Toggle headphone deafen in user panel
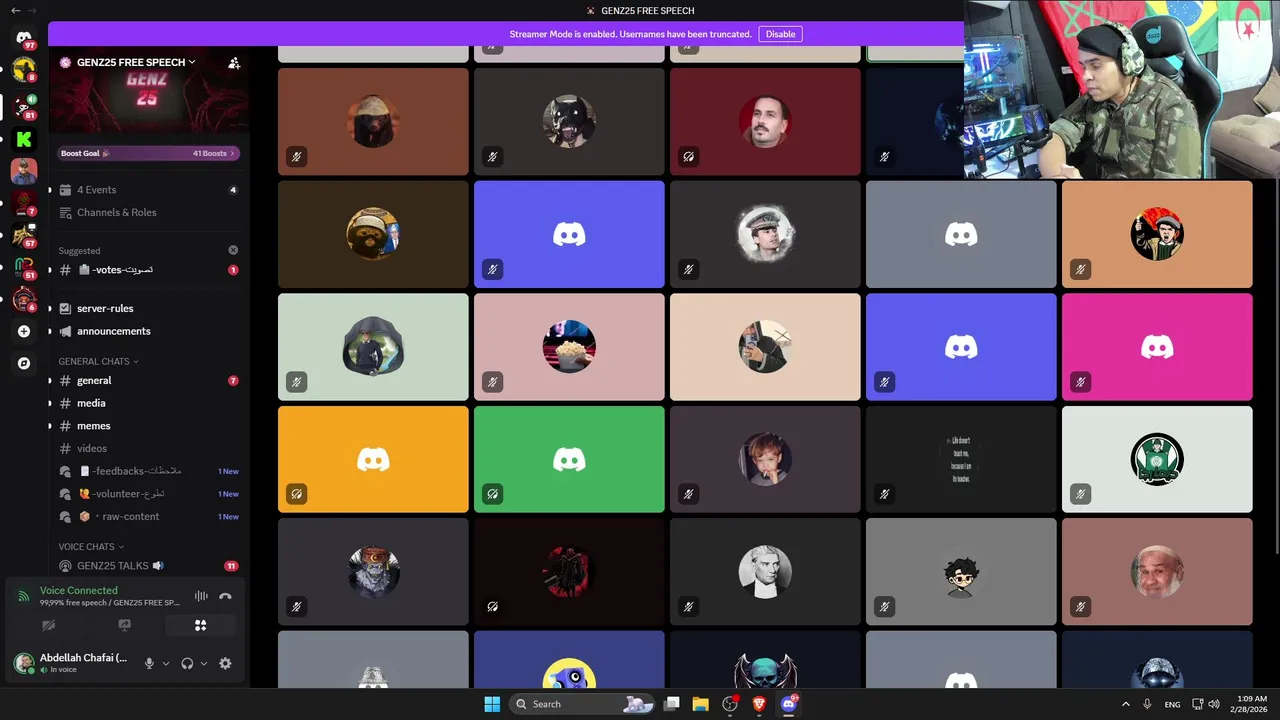 187,663
